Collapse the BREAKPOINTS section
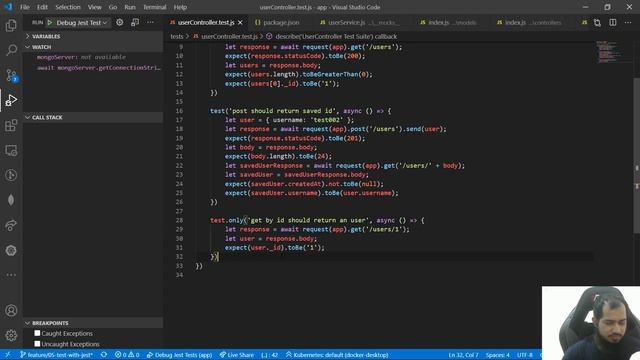 point(93,323)
